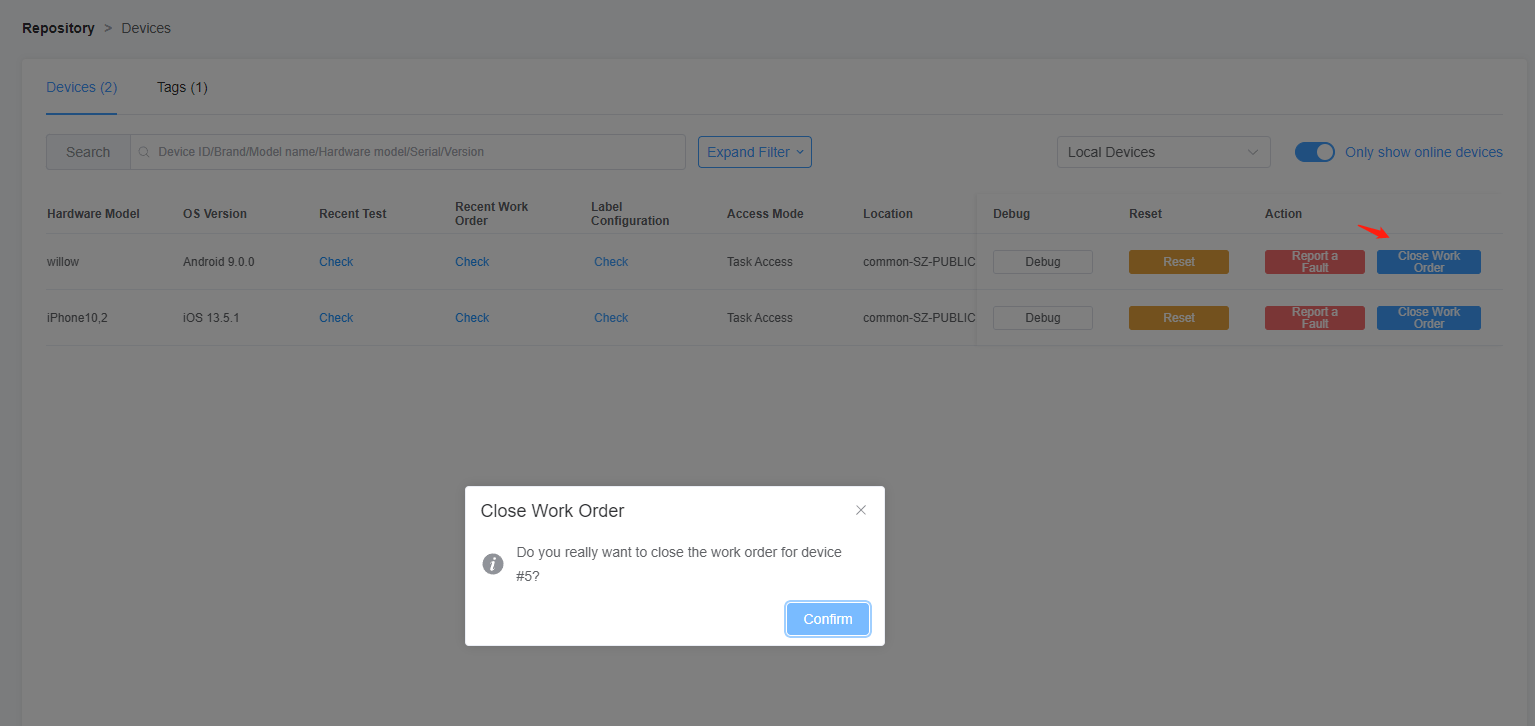Image resolution: width=1535 pixels, height=726 pixels.
Task: Click the iOS 13.5.1 cell
Action: pos(211,318)
